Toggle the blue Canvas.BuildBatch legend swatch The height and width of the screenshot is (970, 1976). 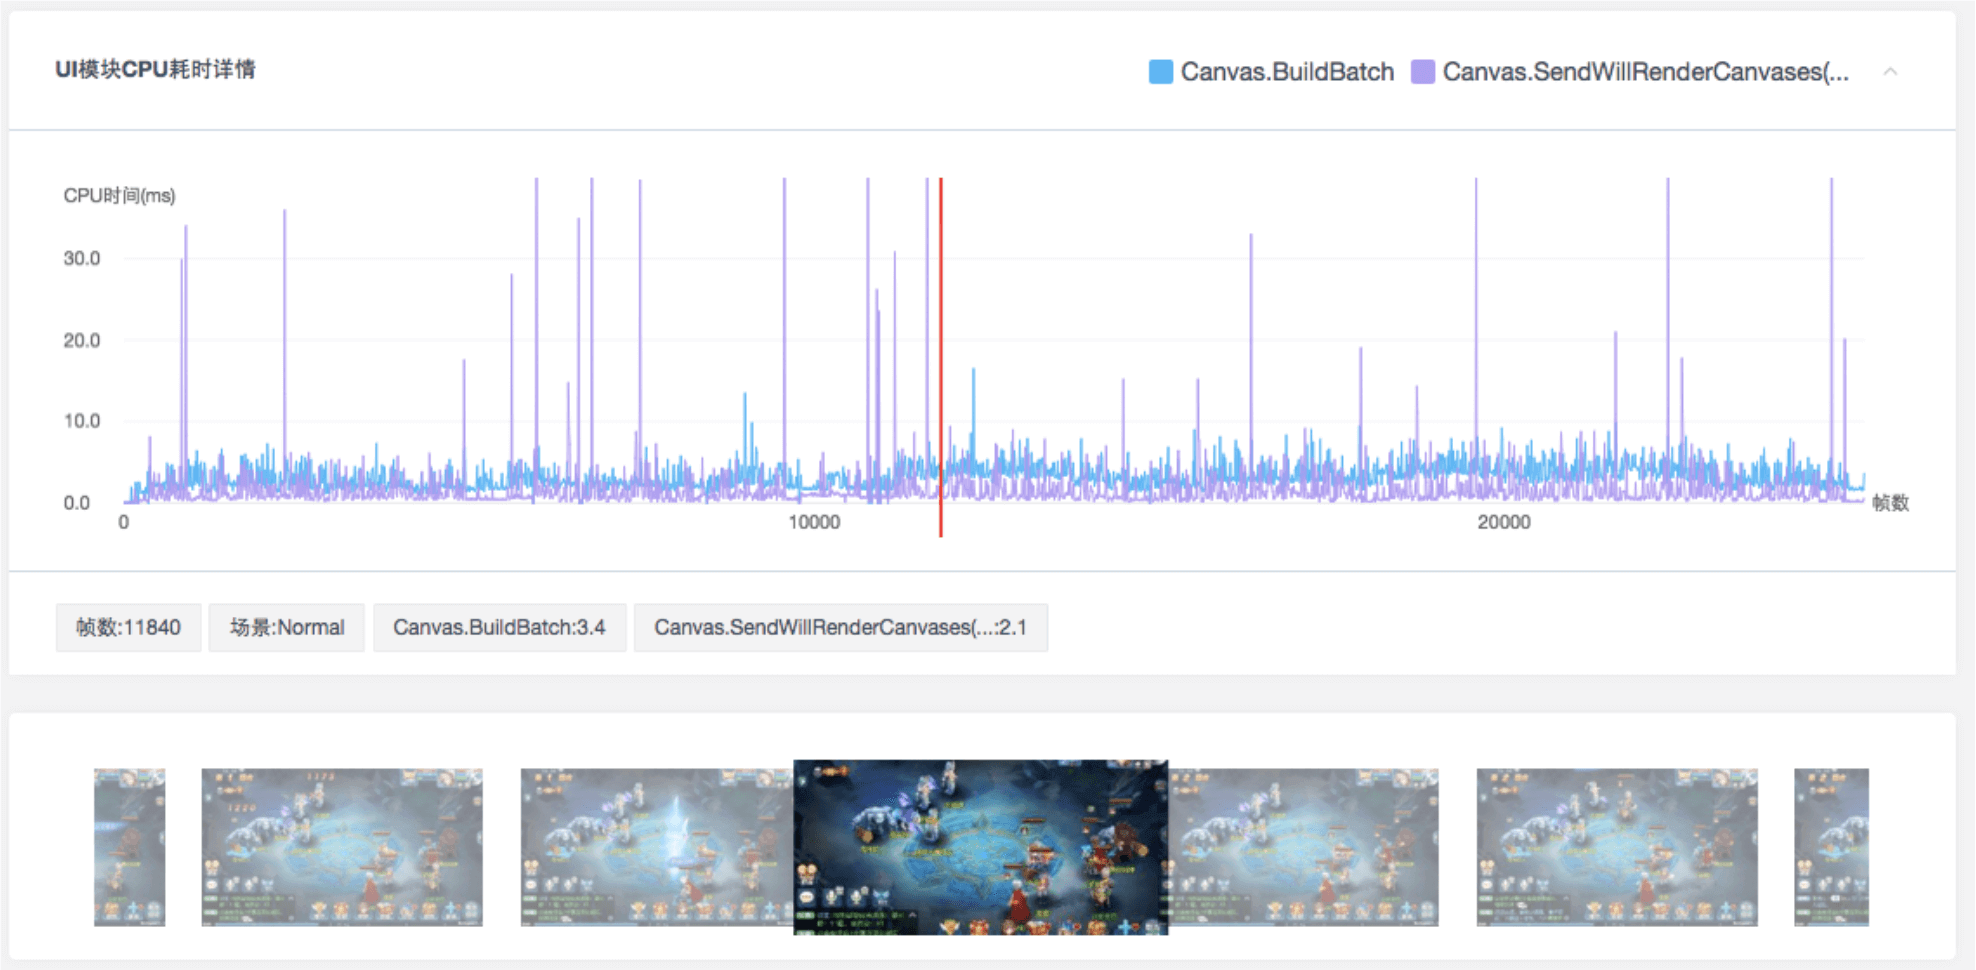[x=1161, y=72]
